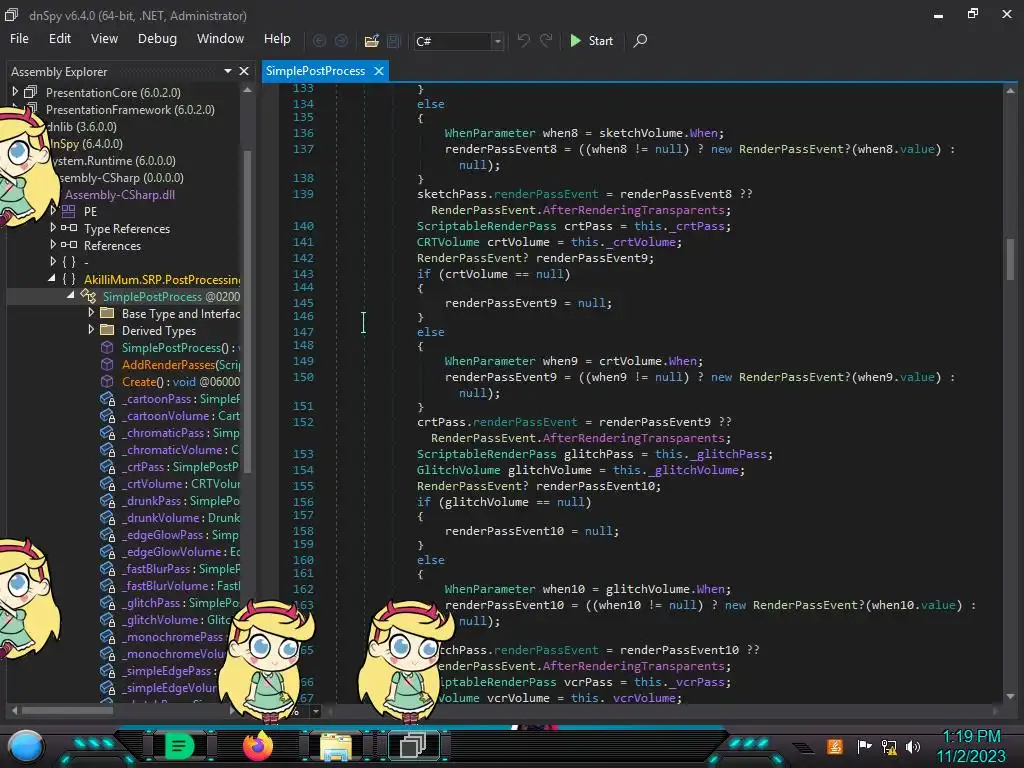This screenshot has width=1024, height=768.
Task: Click the Windows Start orb
Action: [26, 746]
